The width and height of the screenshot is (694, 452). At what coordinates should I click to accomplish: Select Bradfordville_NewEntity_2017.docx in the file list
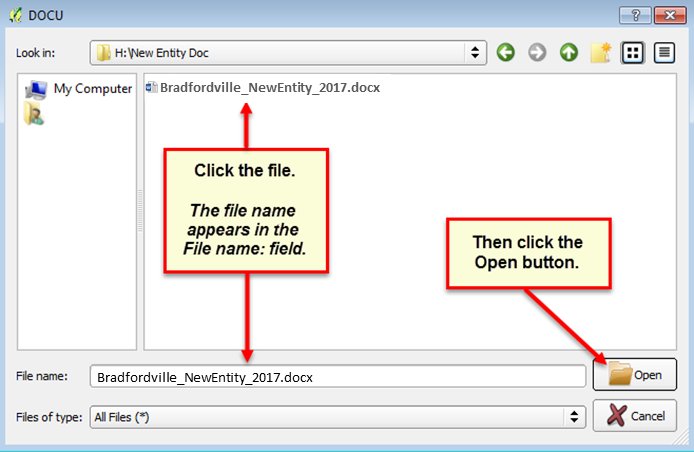[262, 87]
